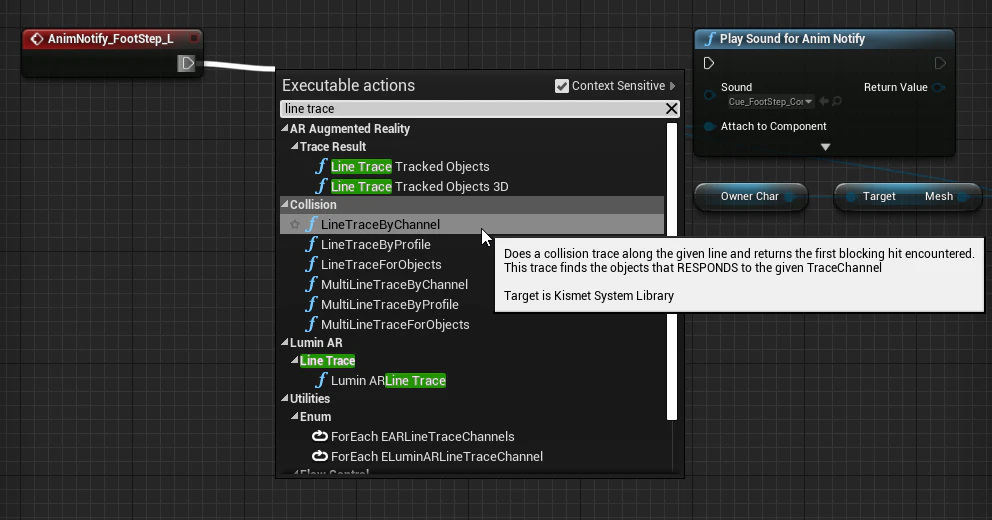This screenshot has height=520, width=992.
Task: Collapse the Collision category
Action: 285,204
